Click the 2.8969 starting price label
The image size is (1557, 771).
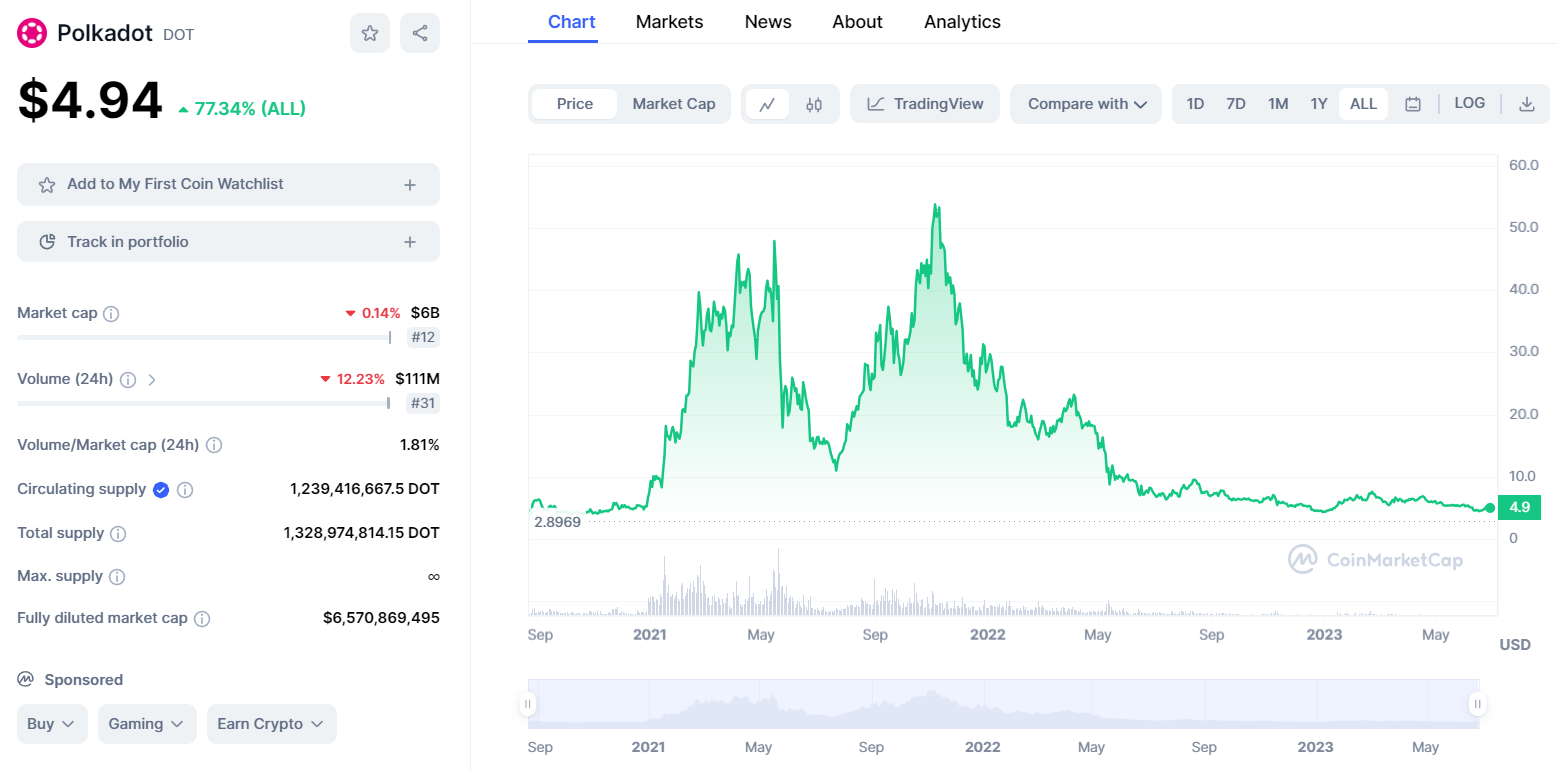click(x=558, y=522)
